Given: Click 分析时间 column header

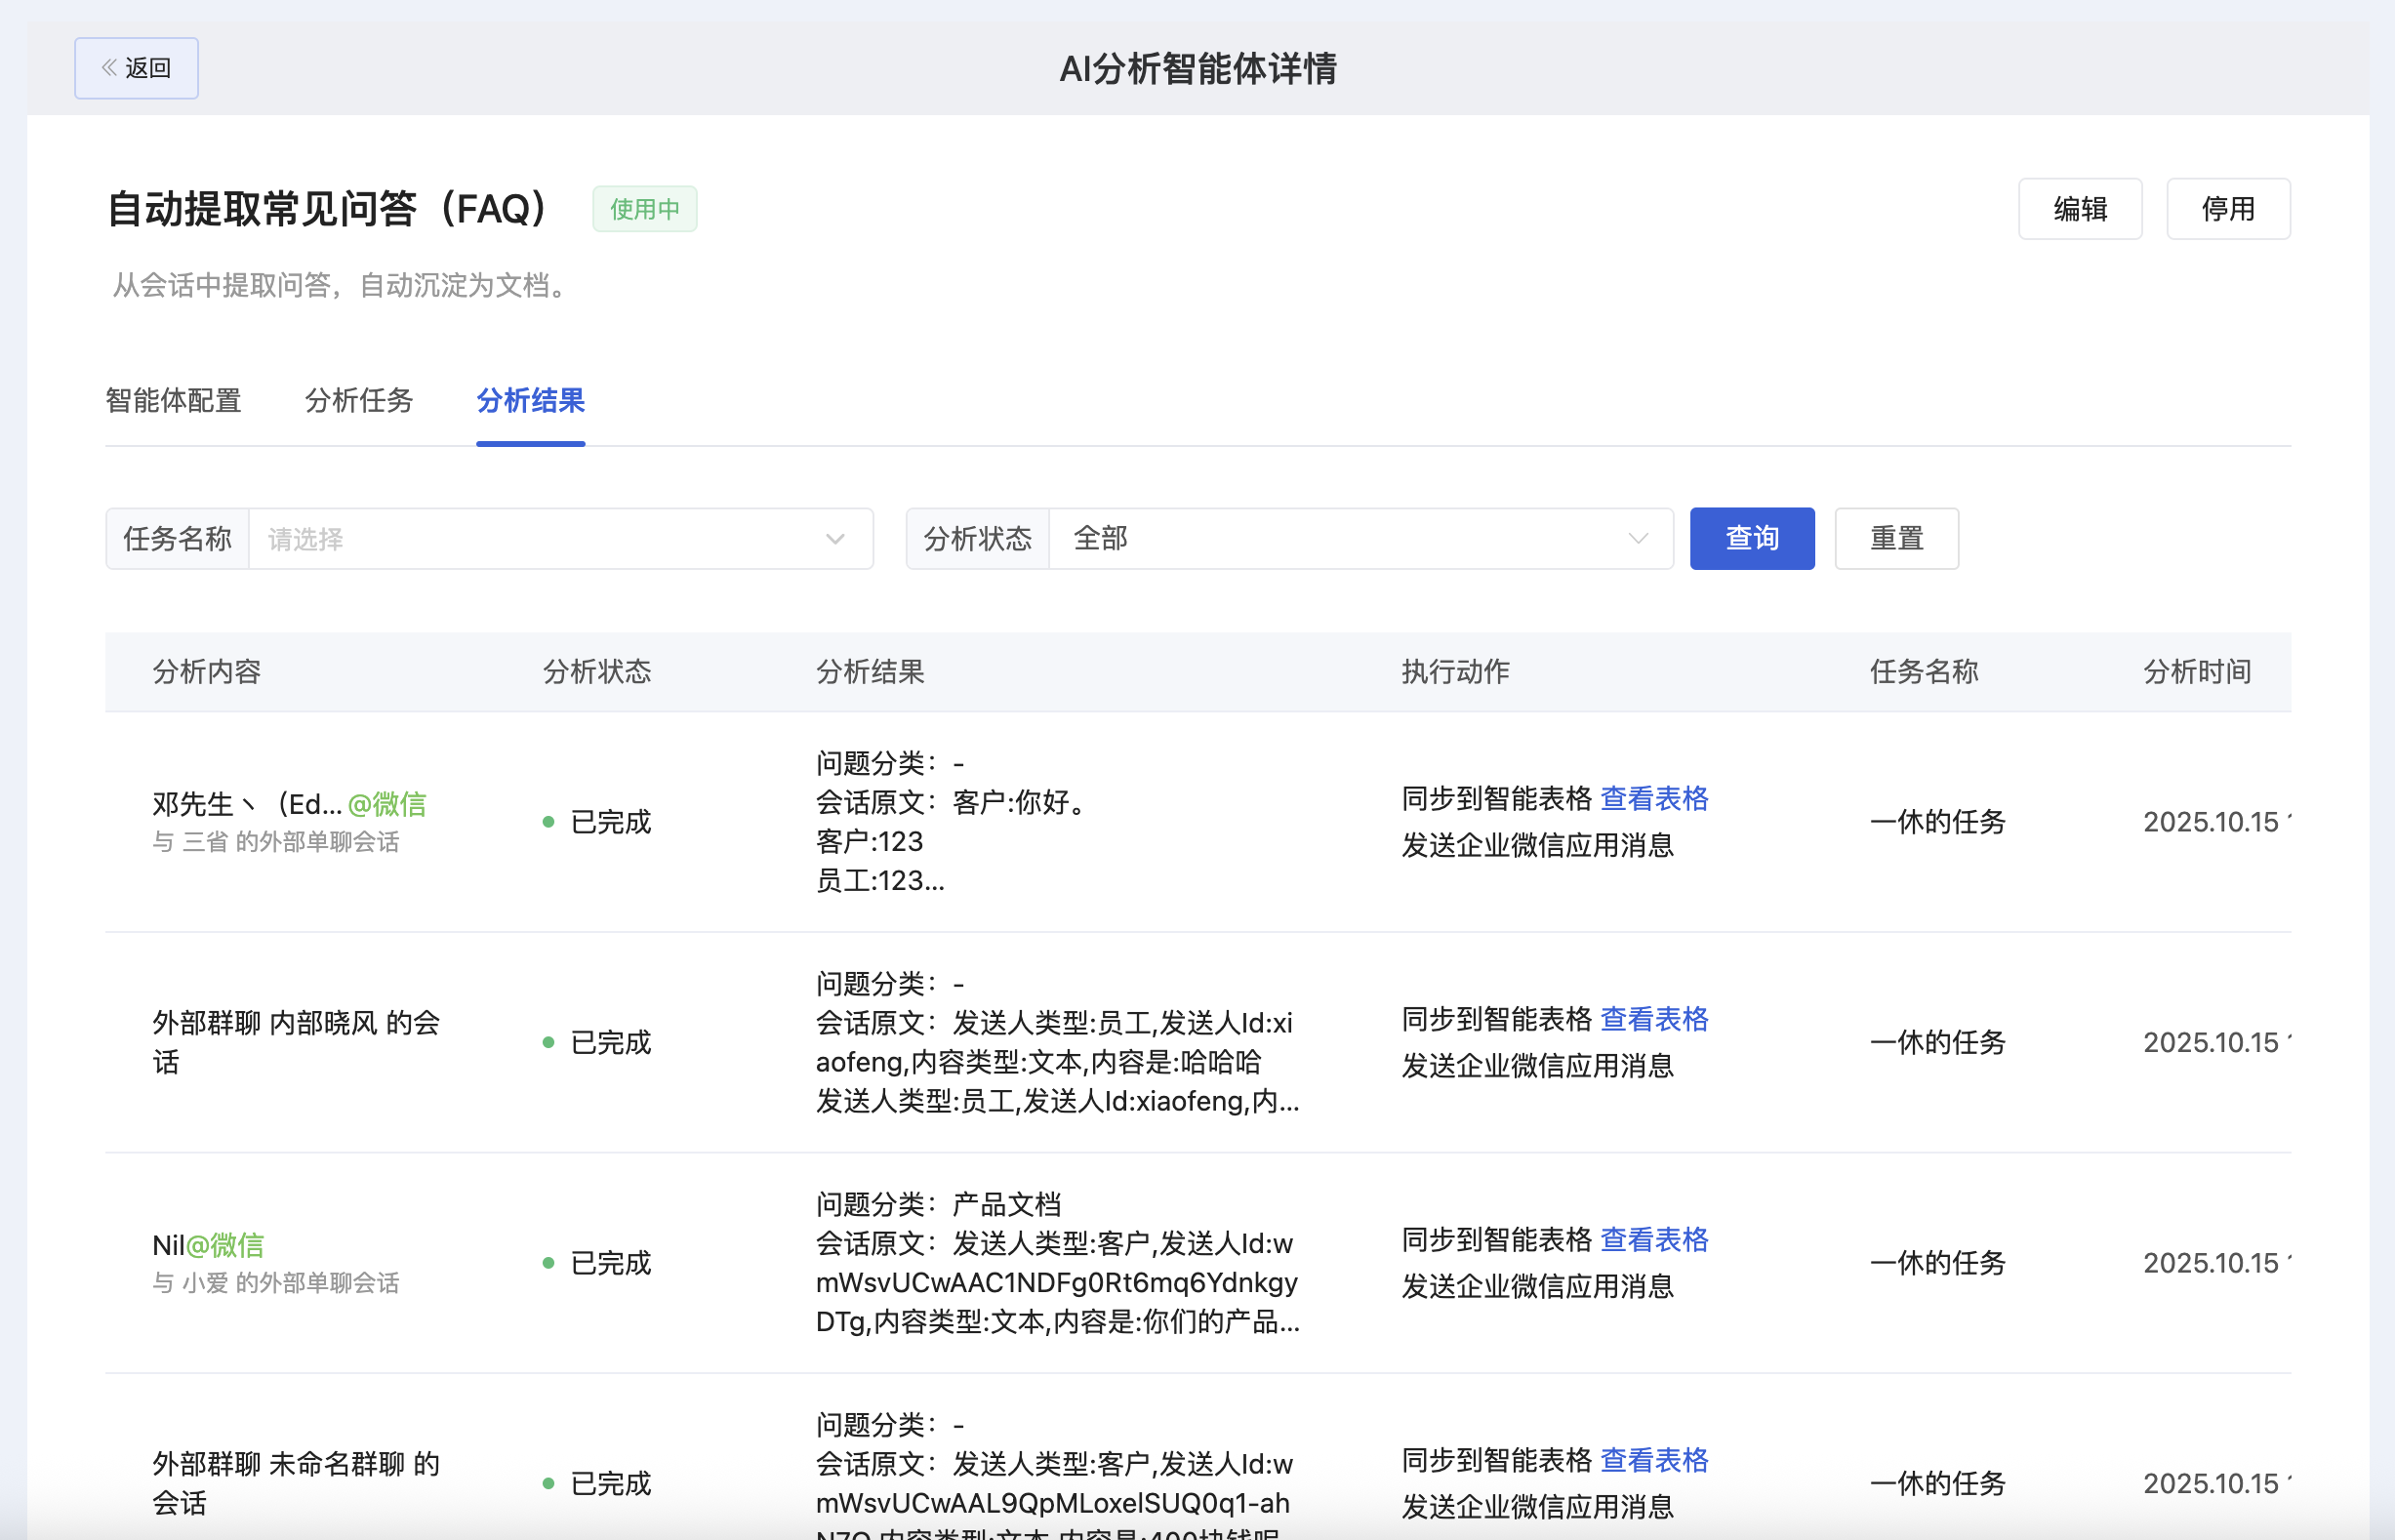Looking at the screenshot, I should (x=2197, y=672).
